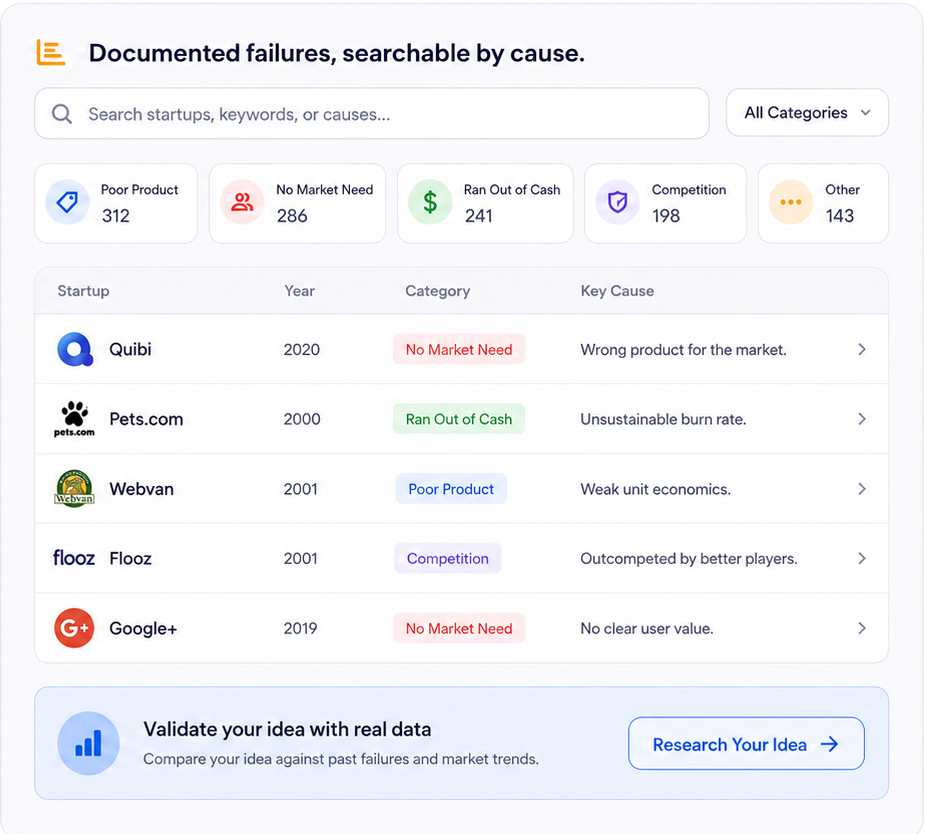
Task: Click Flooz's Competition tag
Action: [448, 558]
